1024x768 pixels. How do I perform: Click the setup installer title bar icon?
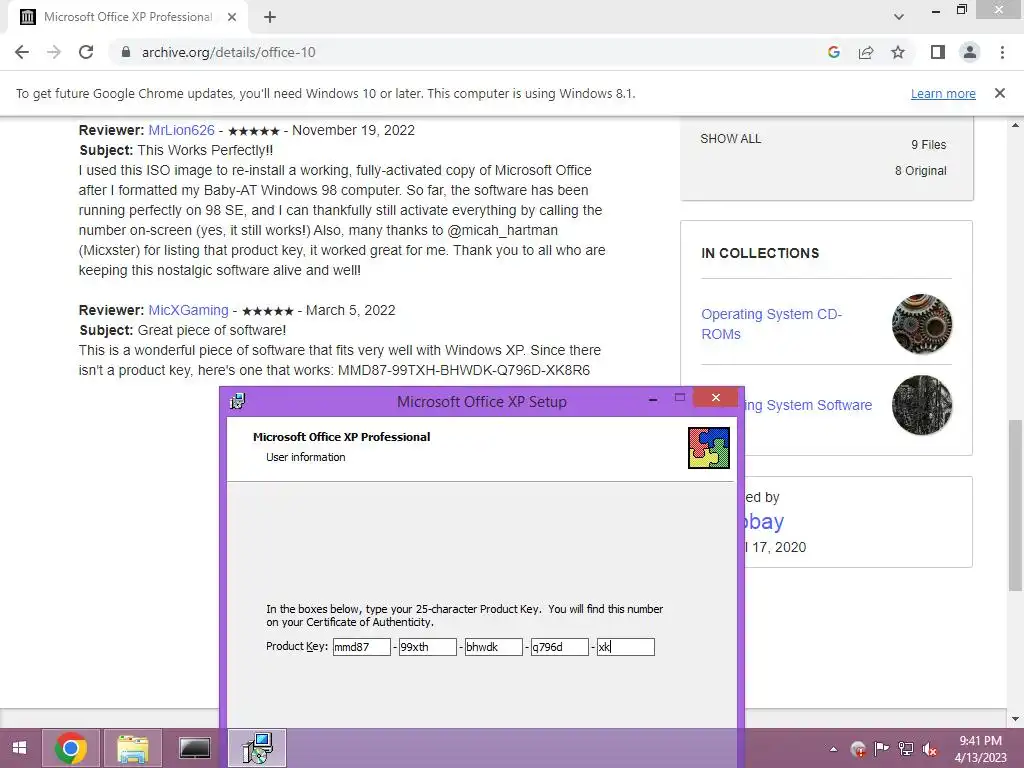pyautogui.click(x=238, y=401)
